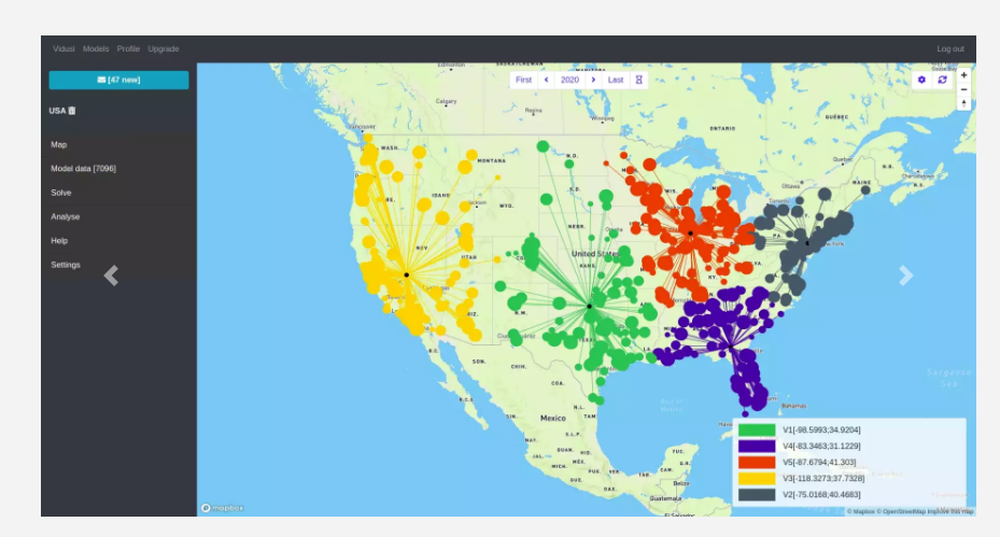Image resolution: width=1000 pixels, height=537 pixels.
Task: Open the Upgrade navbar link
Action: [x=163, y=48]
